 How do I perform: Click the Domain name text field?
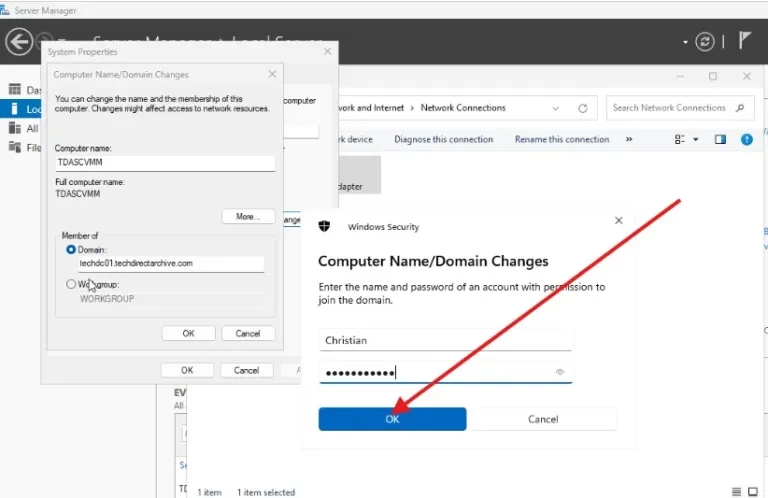point(171,263)
